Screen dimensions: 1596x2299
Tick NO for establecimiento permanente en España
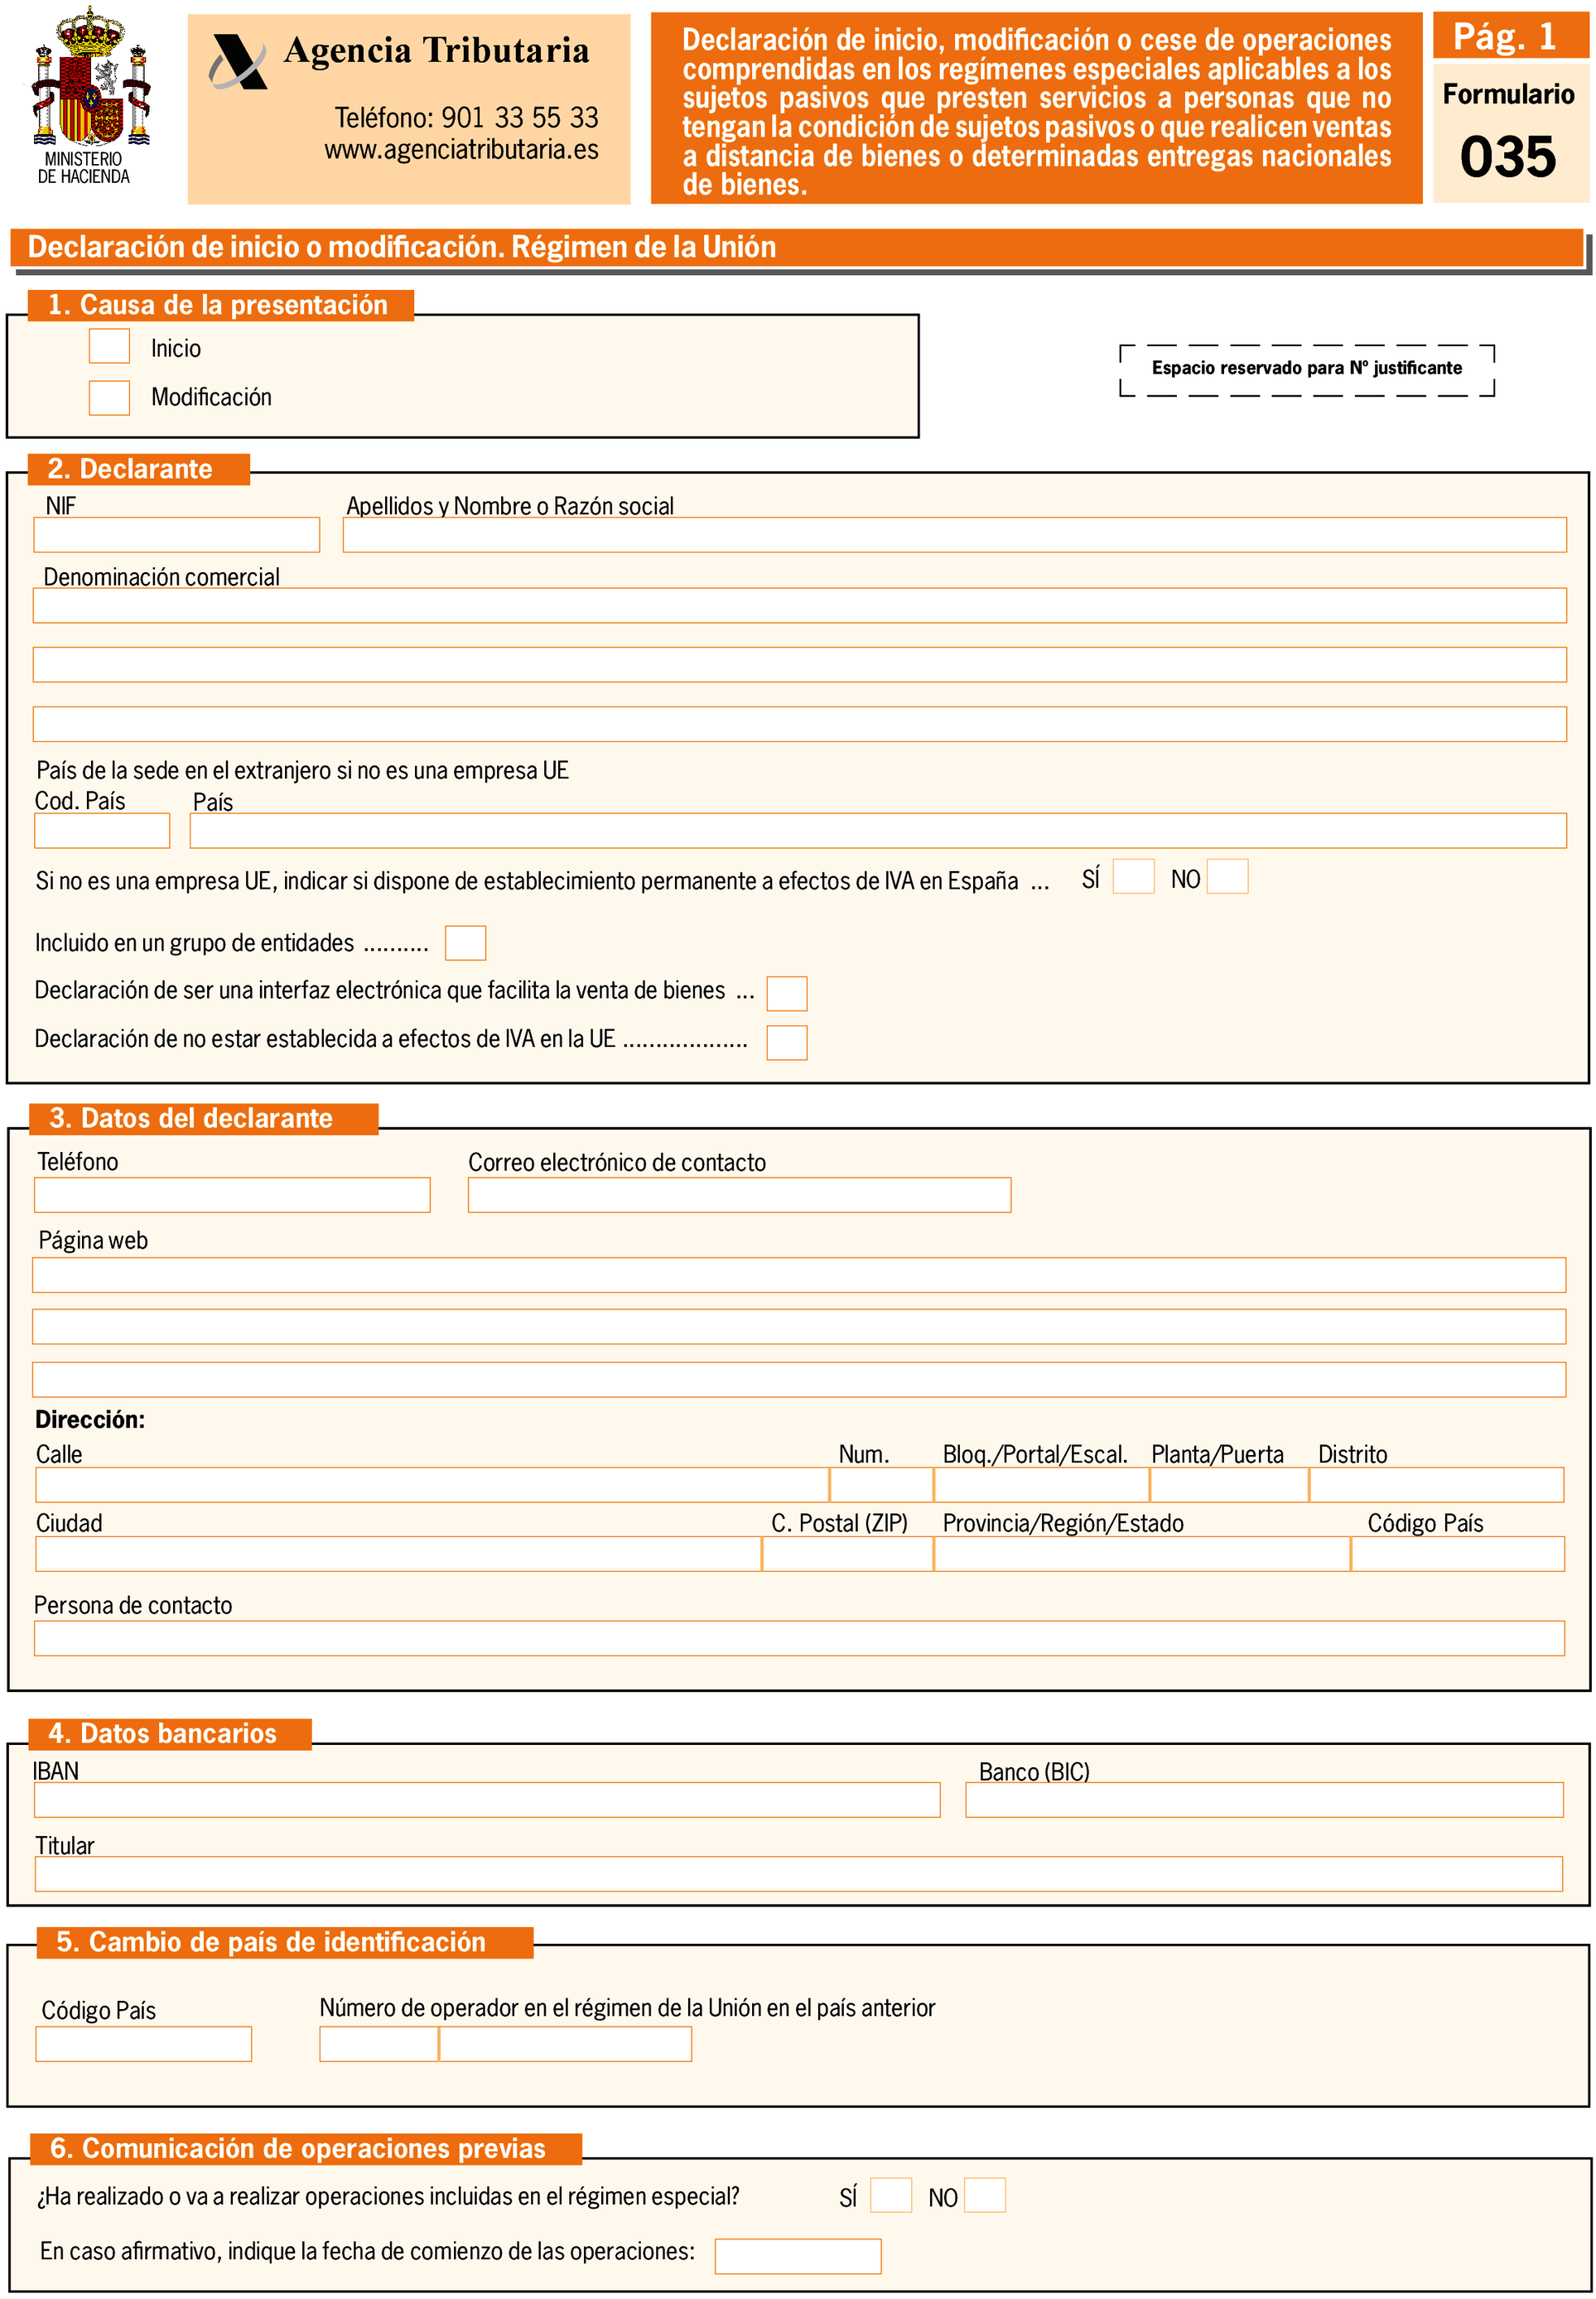[1228, 876]
